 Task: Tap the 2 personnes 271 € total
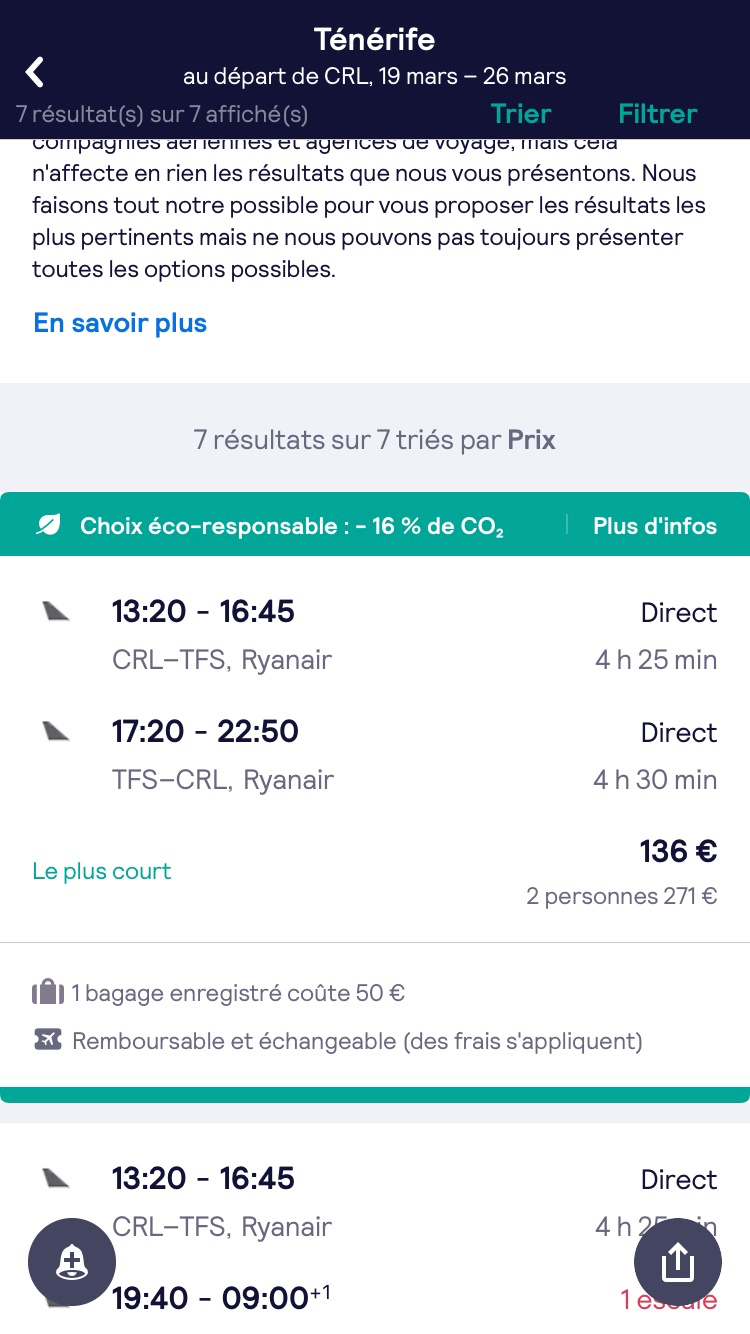pos(621,896)
